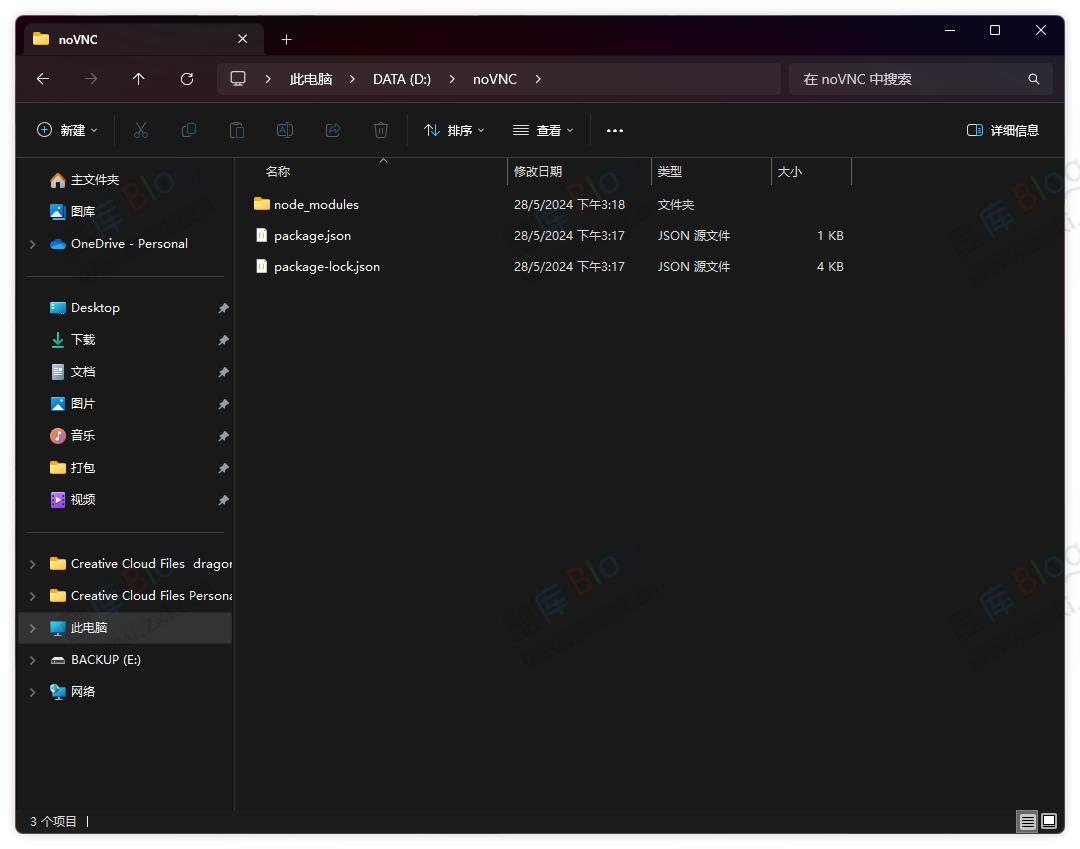Viewport: 1080px width, 849px height.
Task: Navigate to DATA (D:) via breadcrumb
Action: point(402,79)
